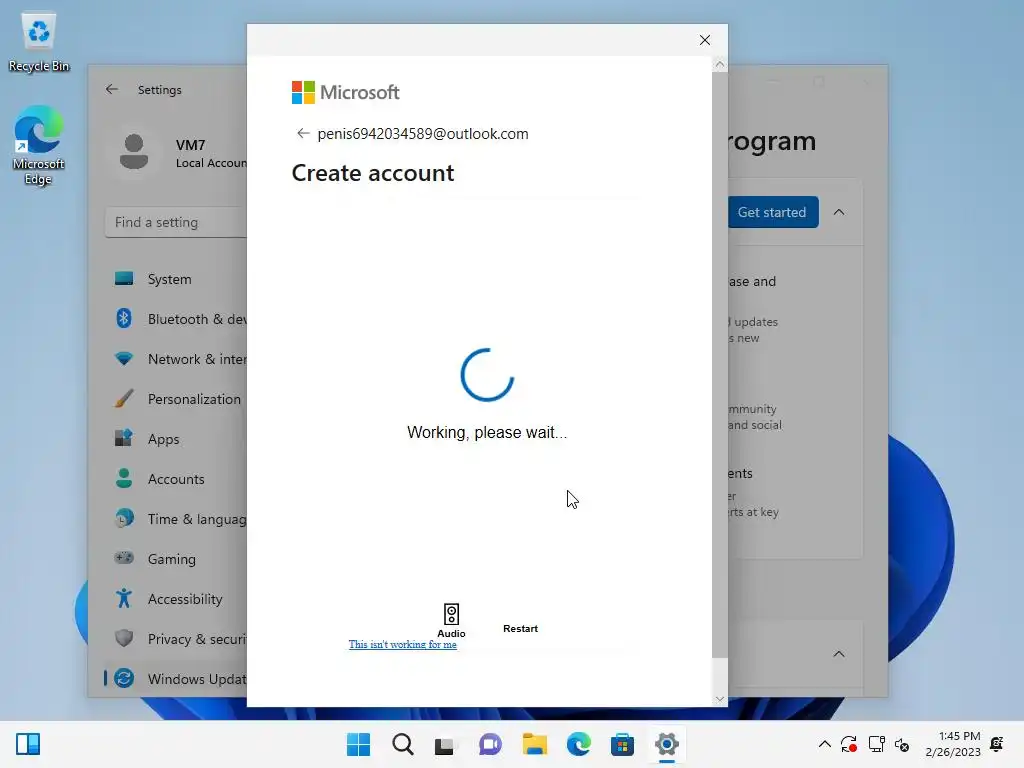Screen dimensions: 1024x768
Task: Click the dialog scrollbar up arrow
Action: coord(720,64)
